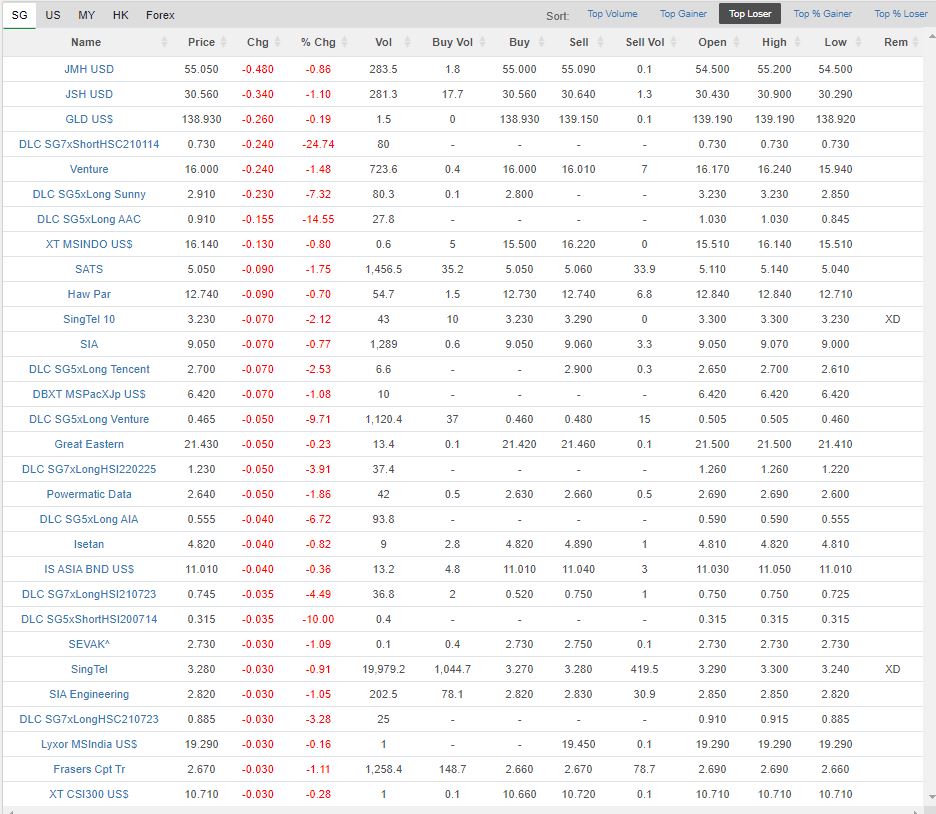The height and width of the screenshot is (814, 936).
Task: Open the Haw Par stock link
Action: tap(89, 295)
